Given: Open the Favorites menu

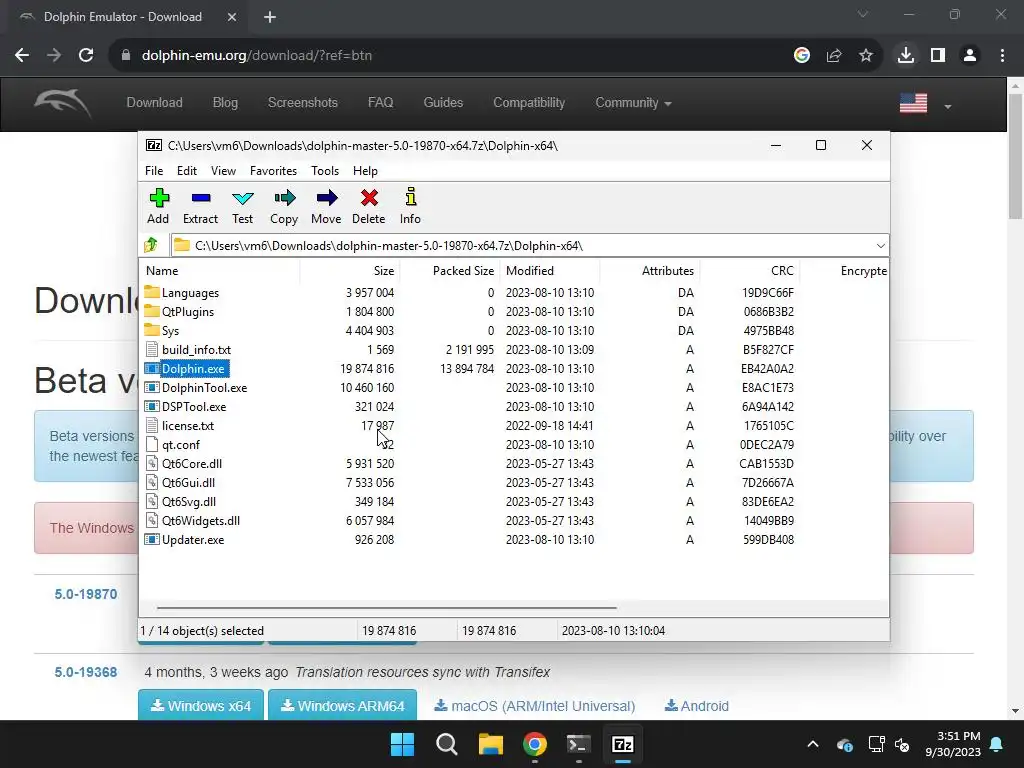Looking at the screenshot, I should point(273,170).
